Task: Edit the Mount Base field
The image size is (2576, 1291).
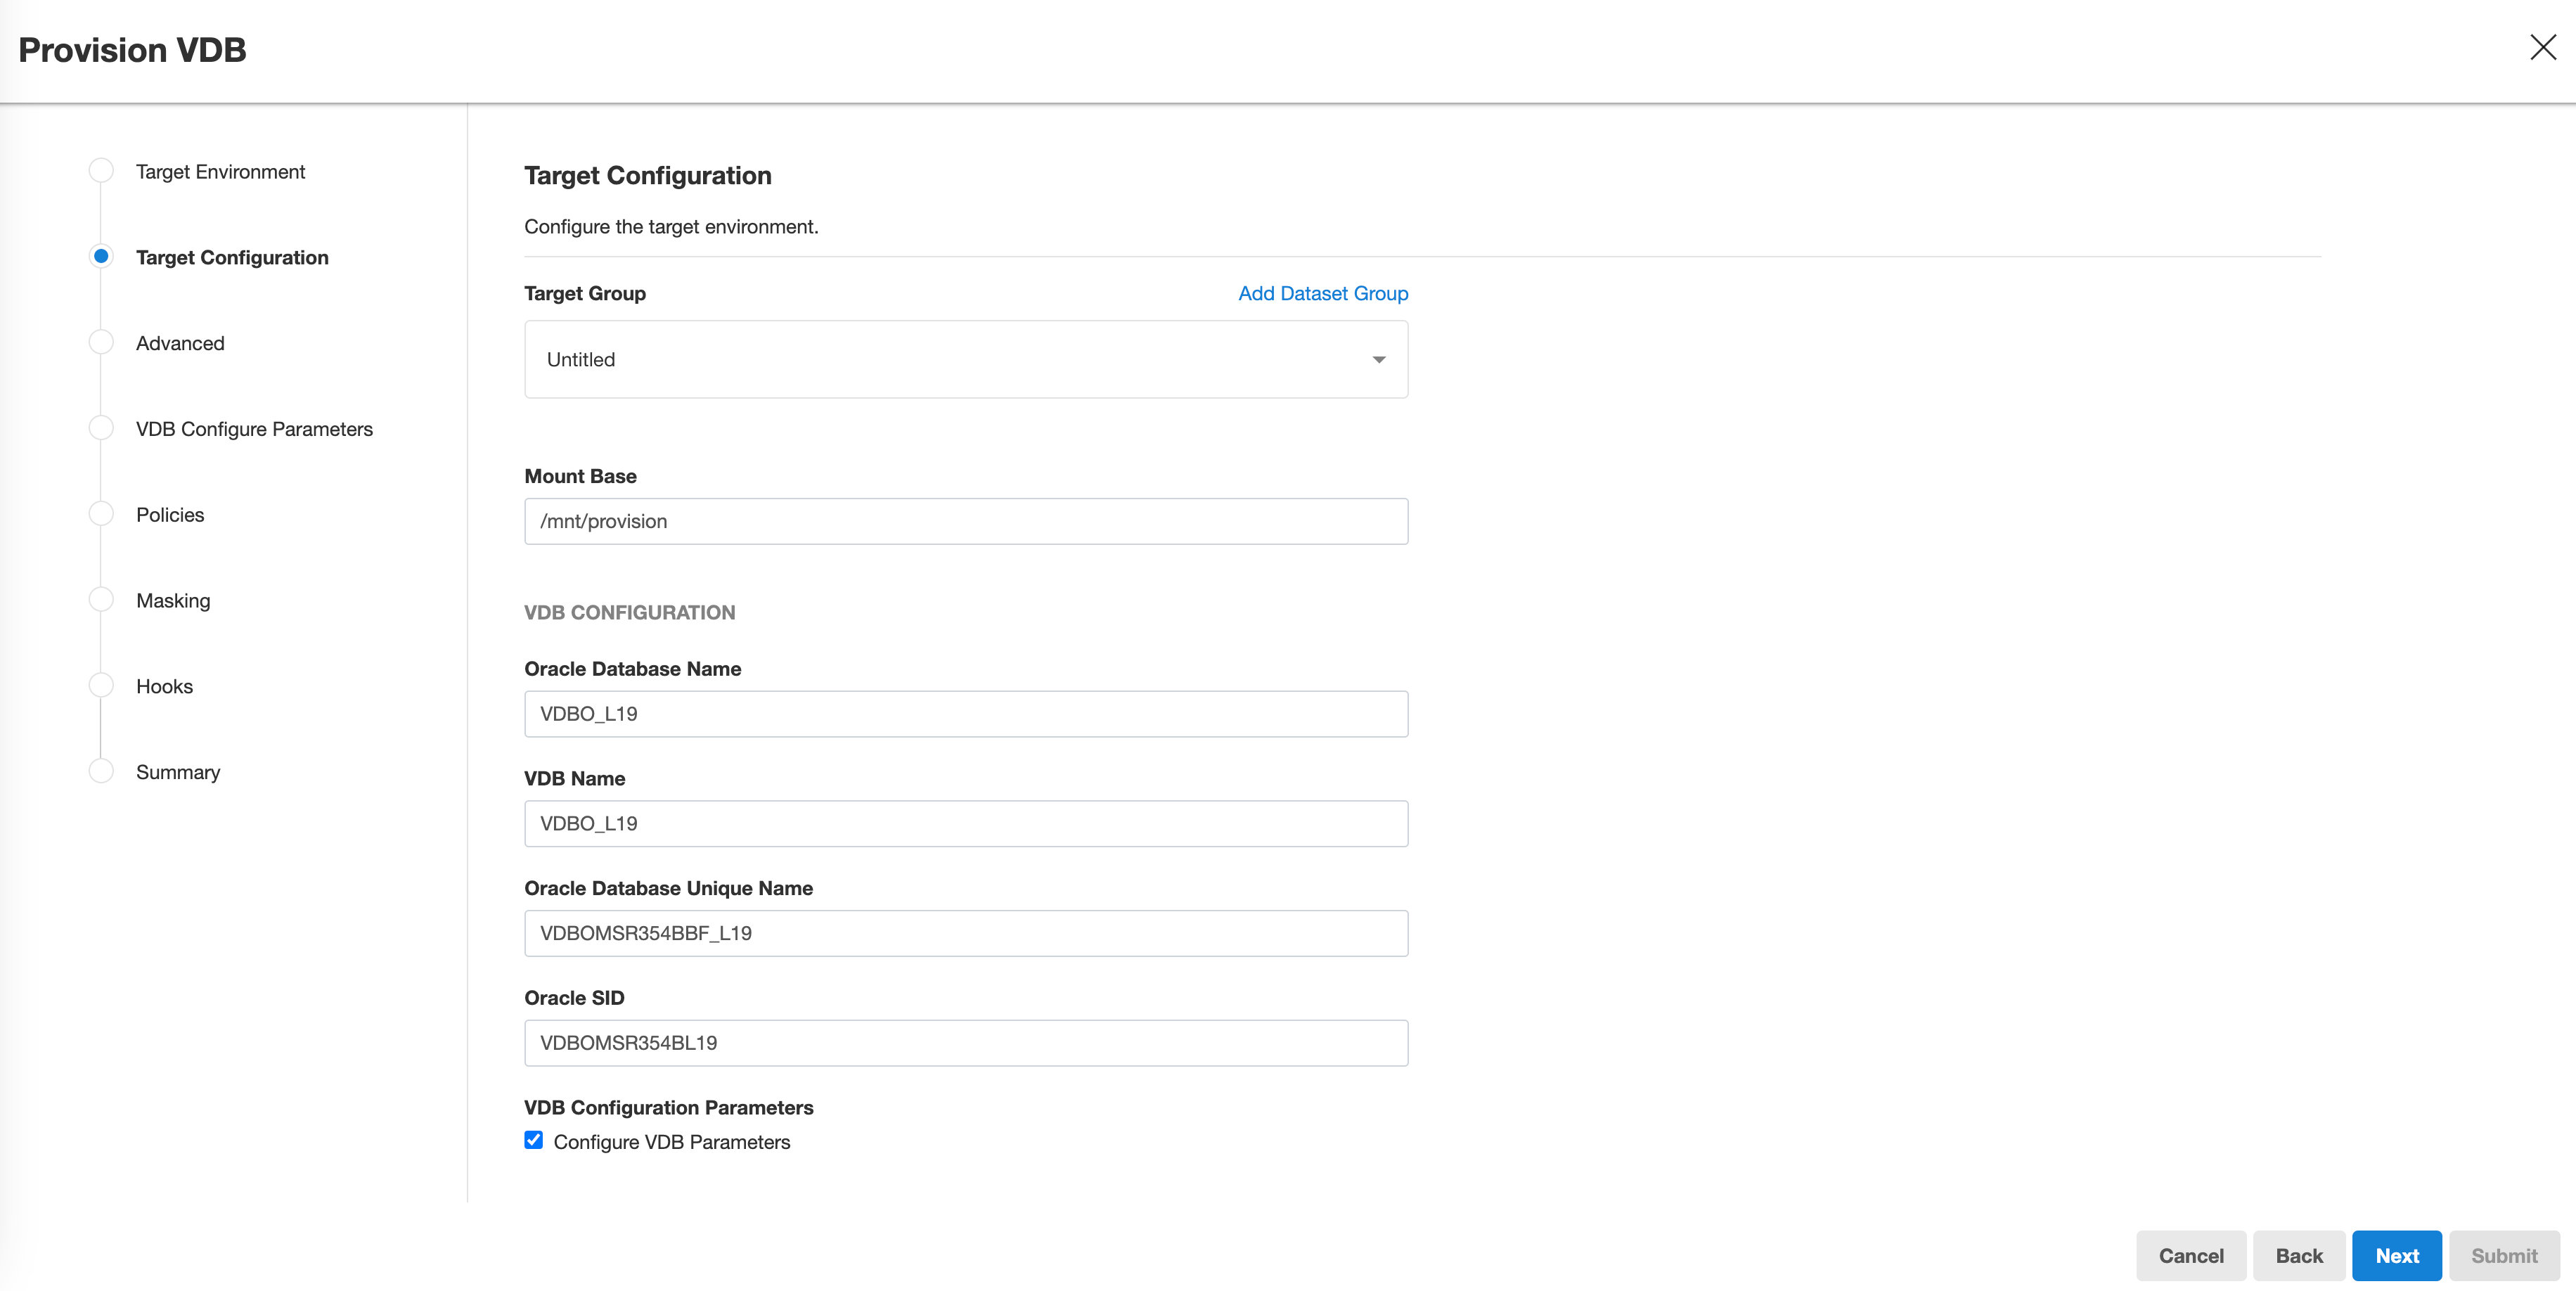Action: pos(965,521)
